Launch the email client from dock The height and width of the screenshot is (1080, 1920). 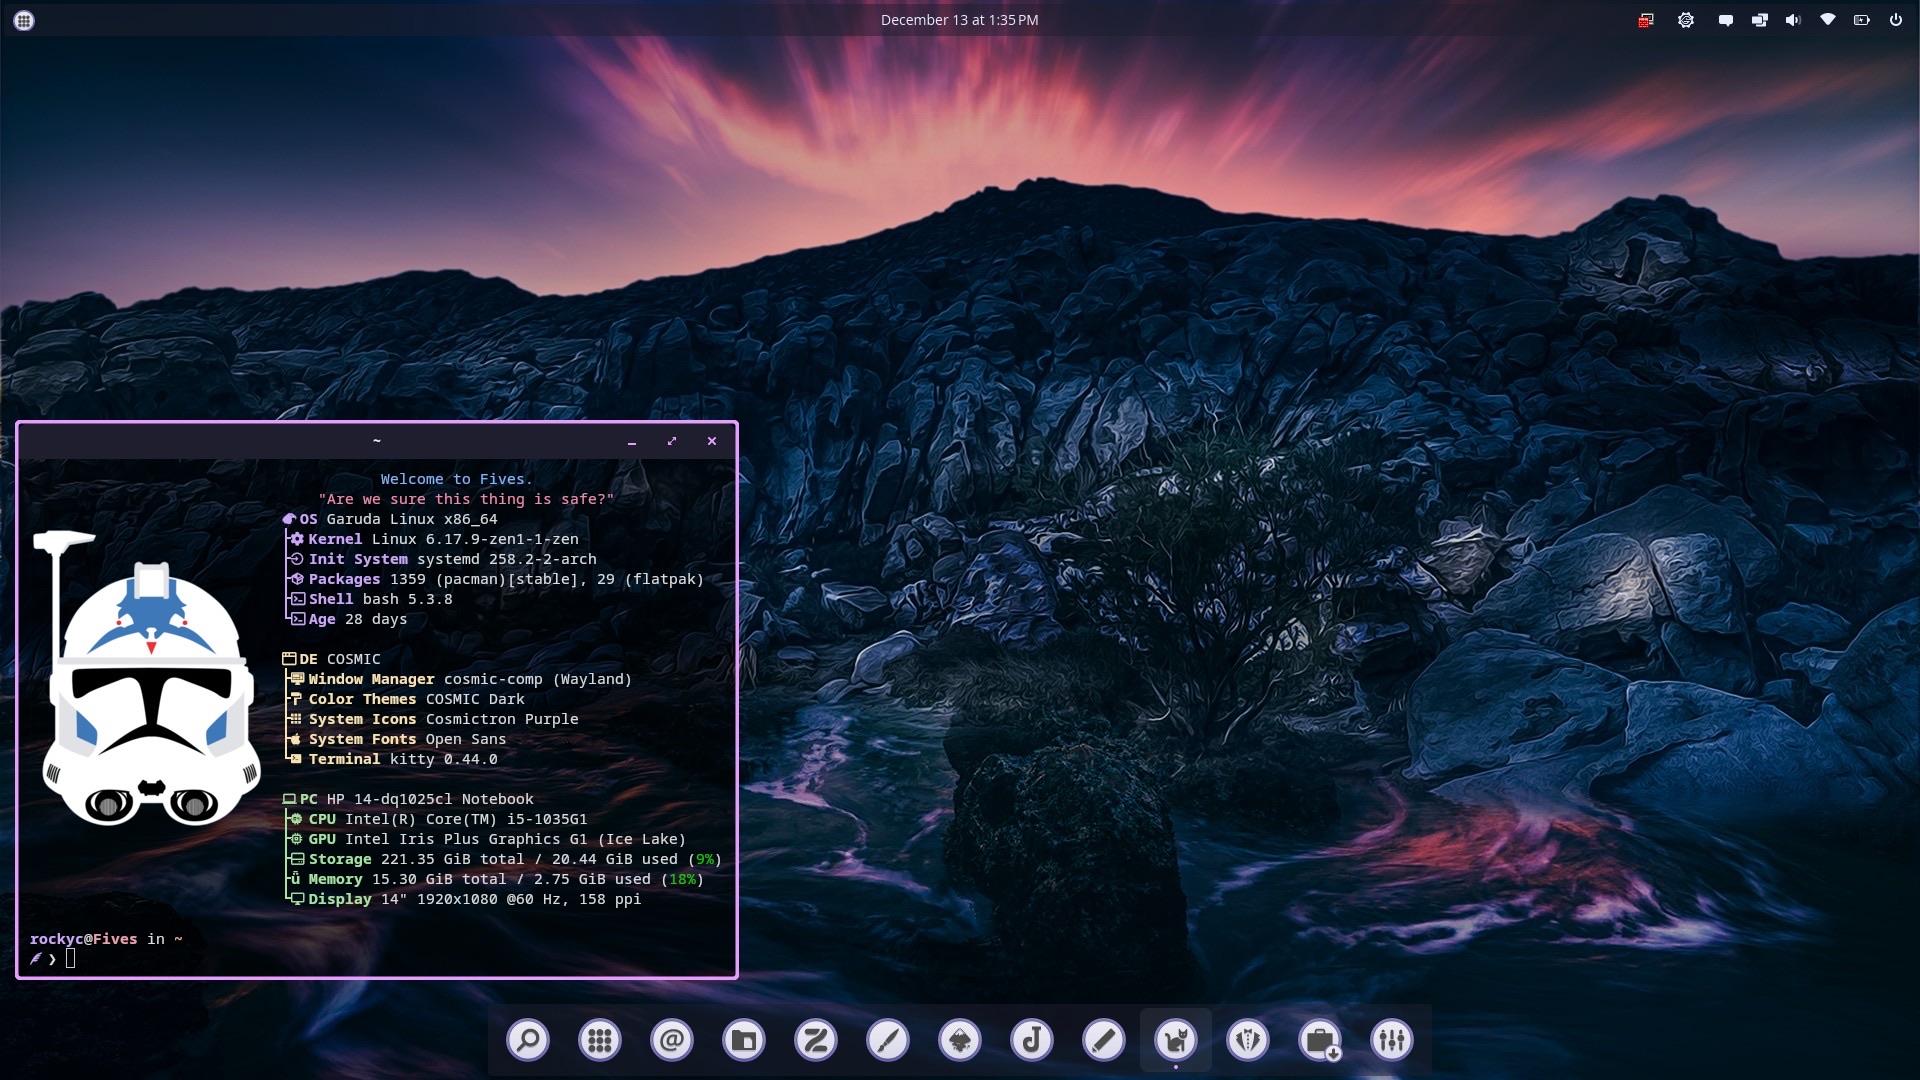tap(672, 1041)
